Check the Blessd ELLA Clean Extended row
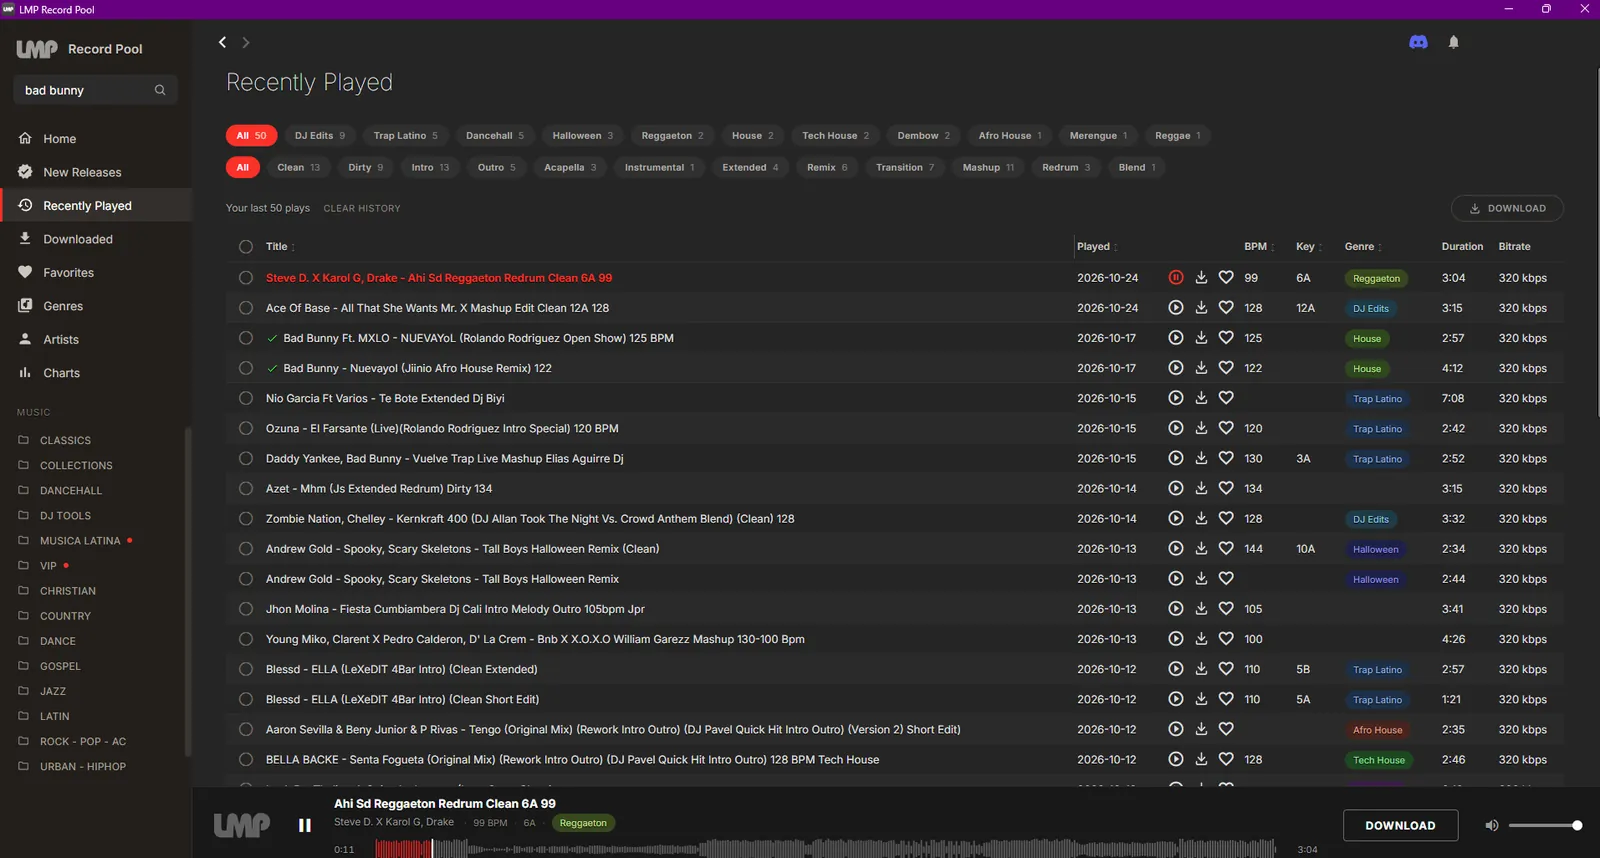This screenshot has width=1600, height=858. [x=246, y=669]
